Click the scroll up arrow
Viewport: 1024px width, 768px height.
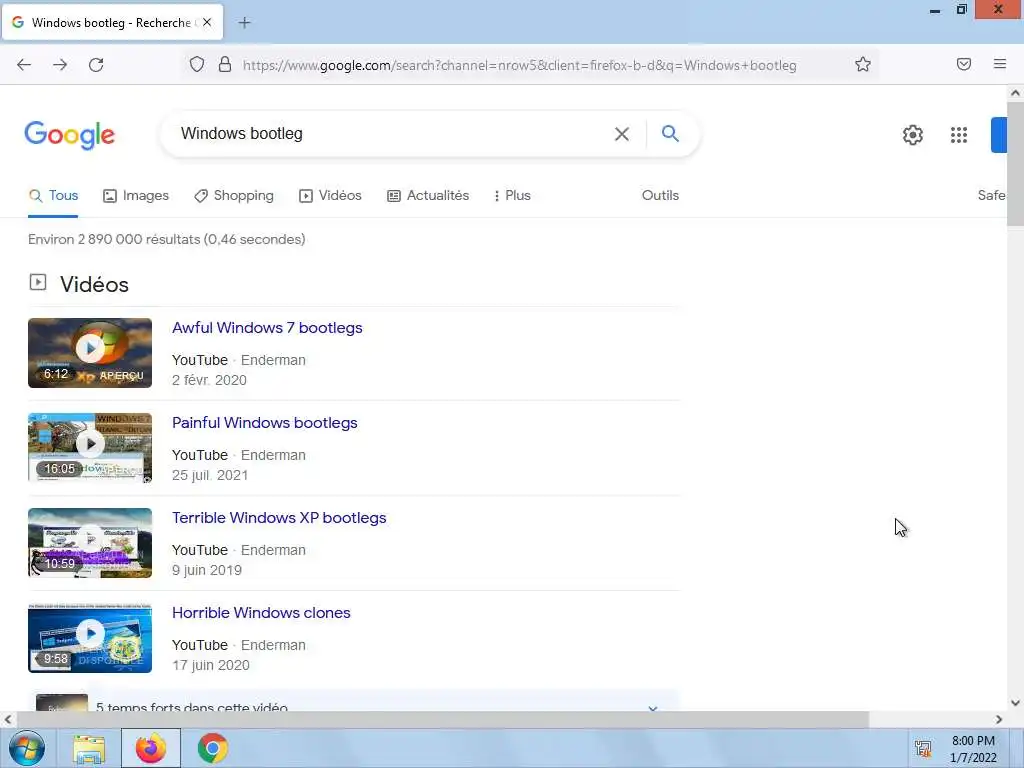[x=1015, y=93]
